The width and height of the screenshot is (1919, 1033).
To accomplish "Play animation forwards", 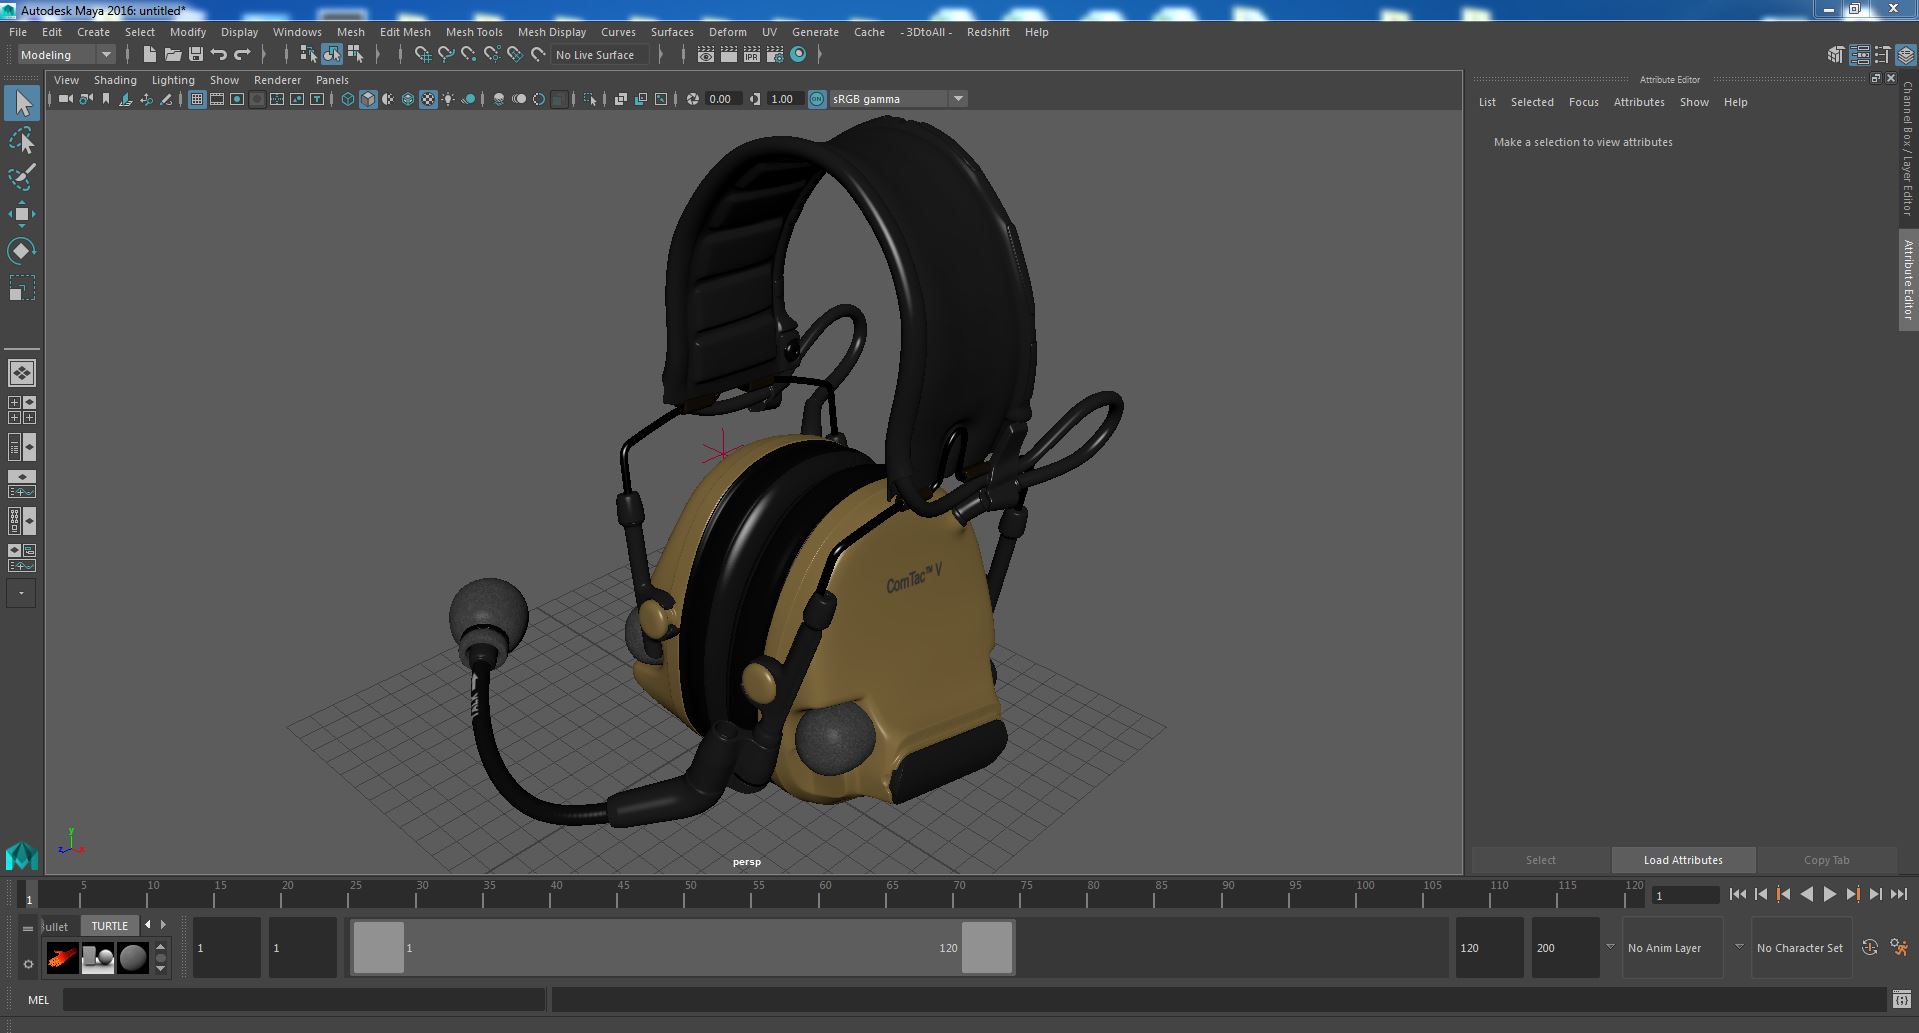I will click(1829, 895).
